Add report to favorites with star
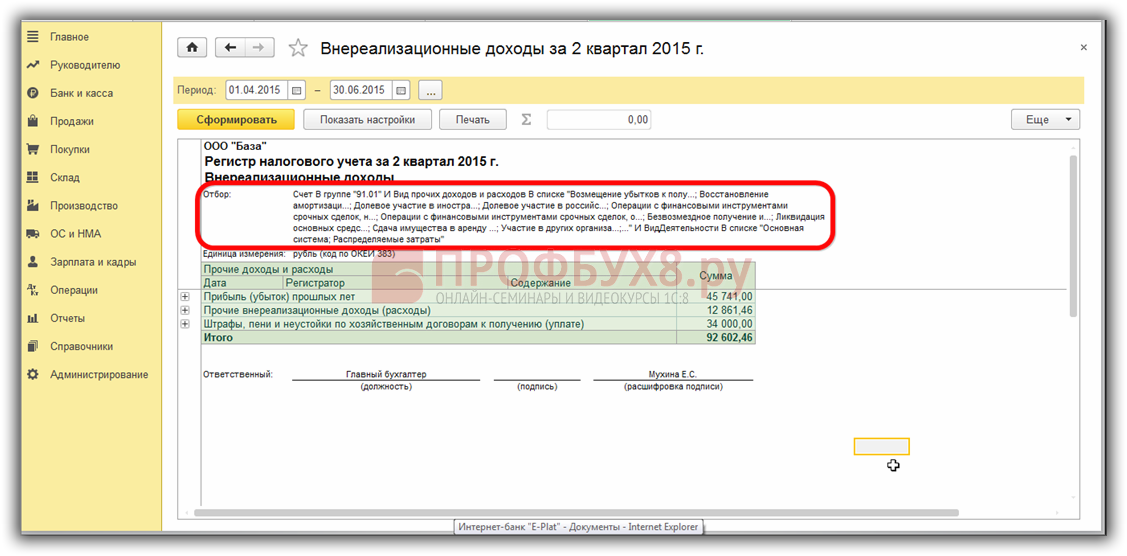 (x=297, y=48)
